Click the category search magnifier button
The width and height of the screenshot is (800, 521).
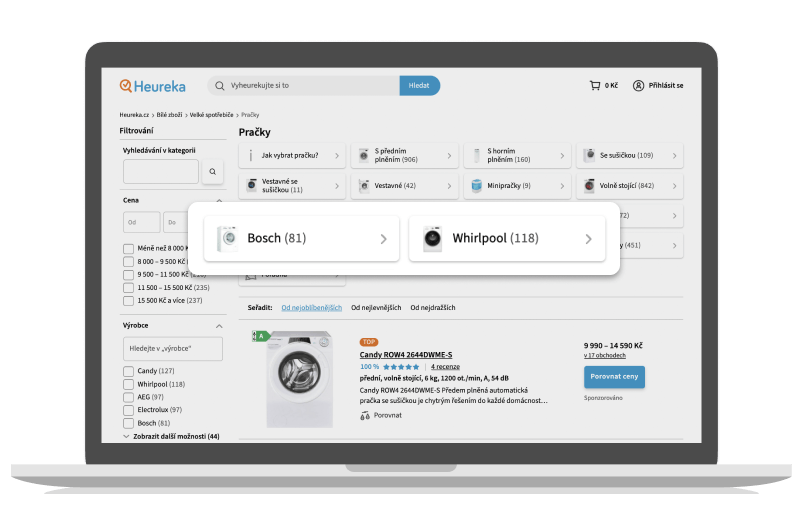pyautogui.click(x=212, y=172)
